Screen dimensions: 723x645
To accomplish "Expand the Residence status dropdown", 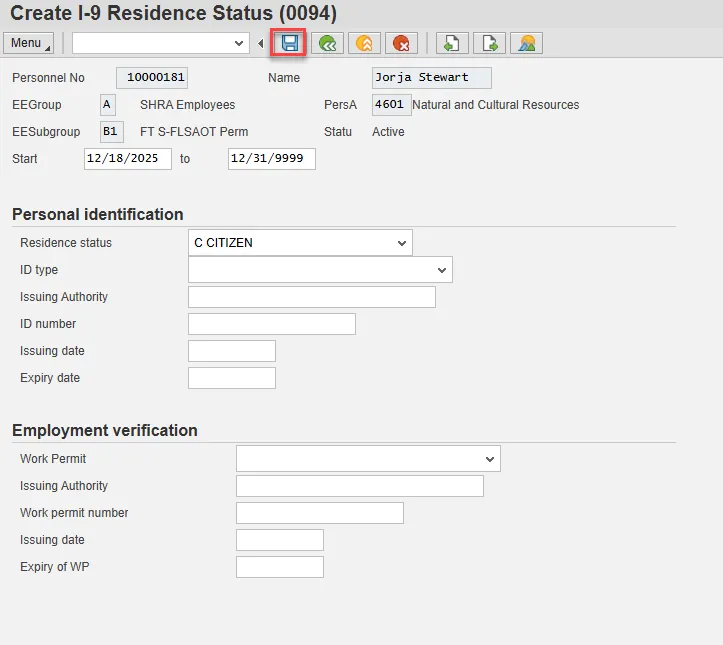I will [x=401, y=243].
